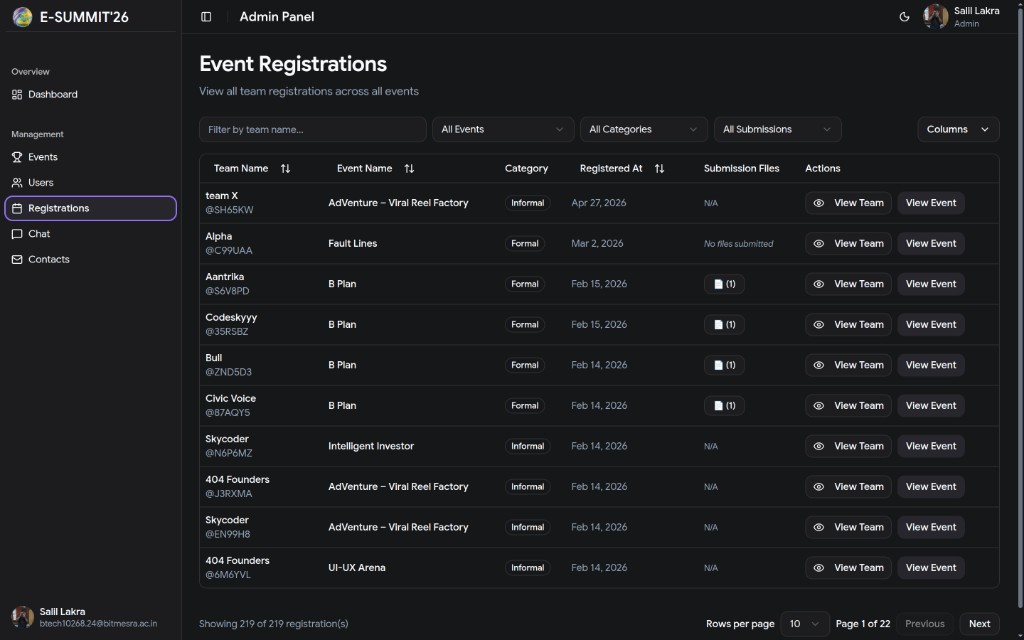The image size is (1024, 640).
Task: Go to Events in sidebar
Action: point(91,157)
